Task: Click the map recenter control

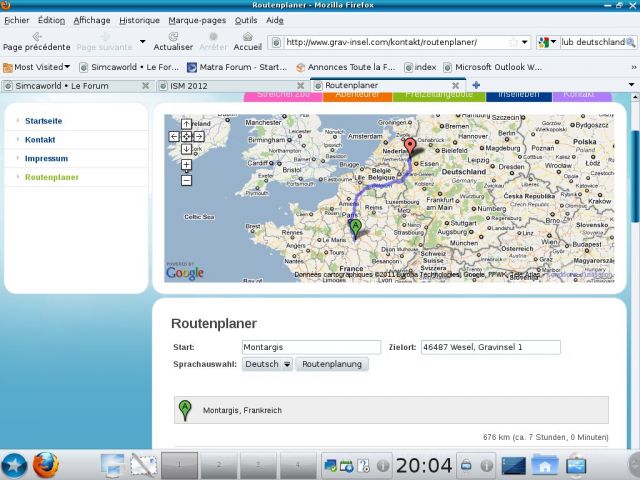Action: [187, 136]
